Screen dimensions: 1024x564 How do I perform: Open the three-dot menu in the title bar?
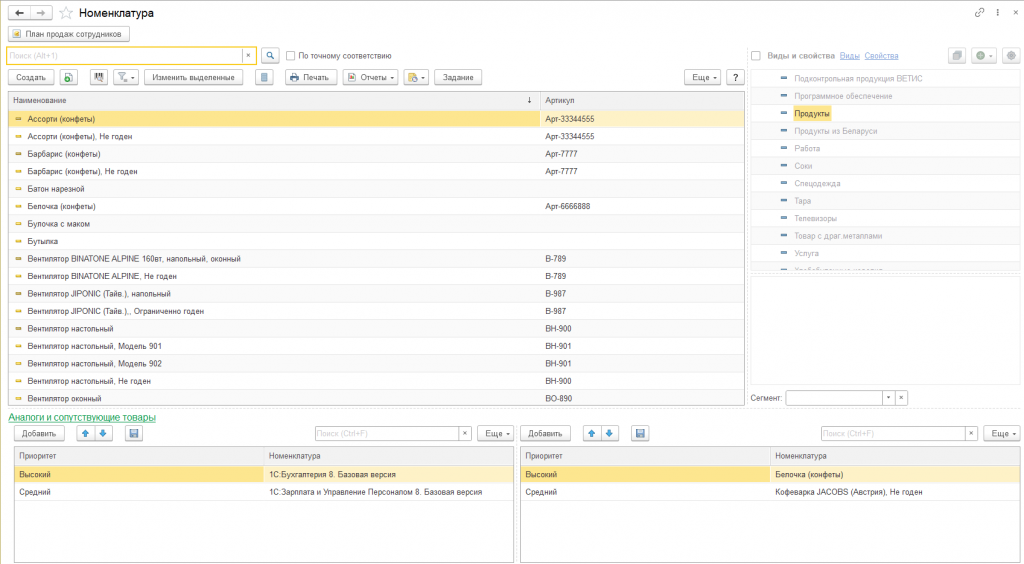[998, 12]
